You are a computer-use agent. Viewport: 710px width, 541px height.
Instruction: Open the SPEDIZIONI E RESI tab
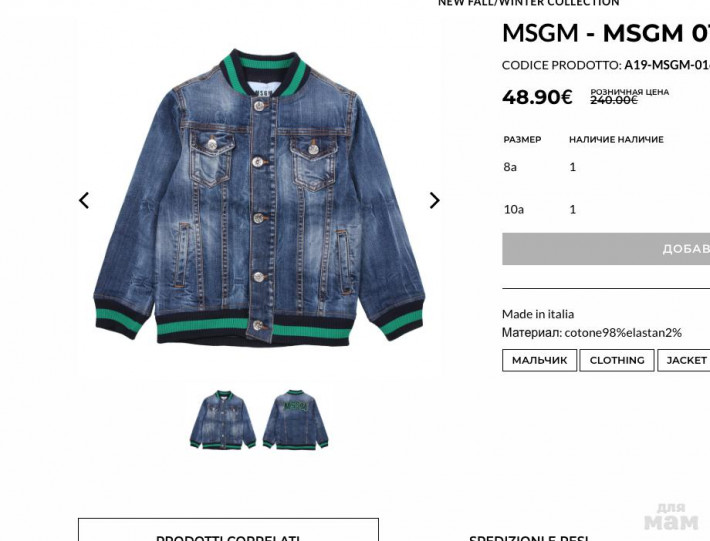click(x=528, y=538)
